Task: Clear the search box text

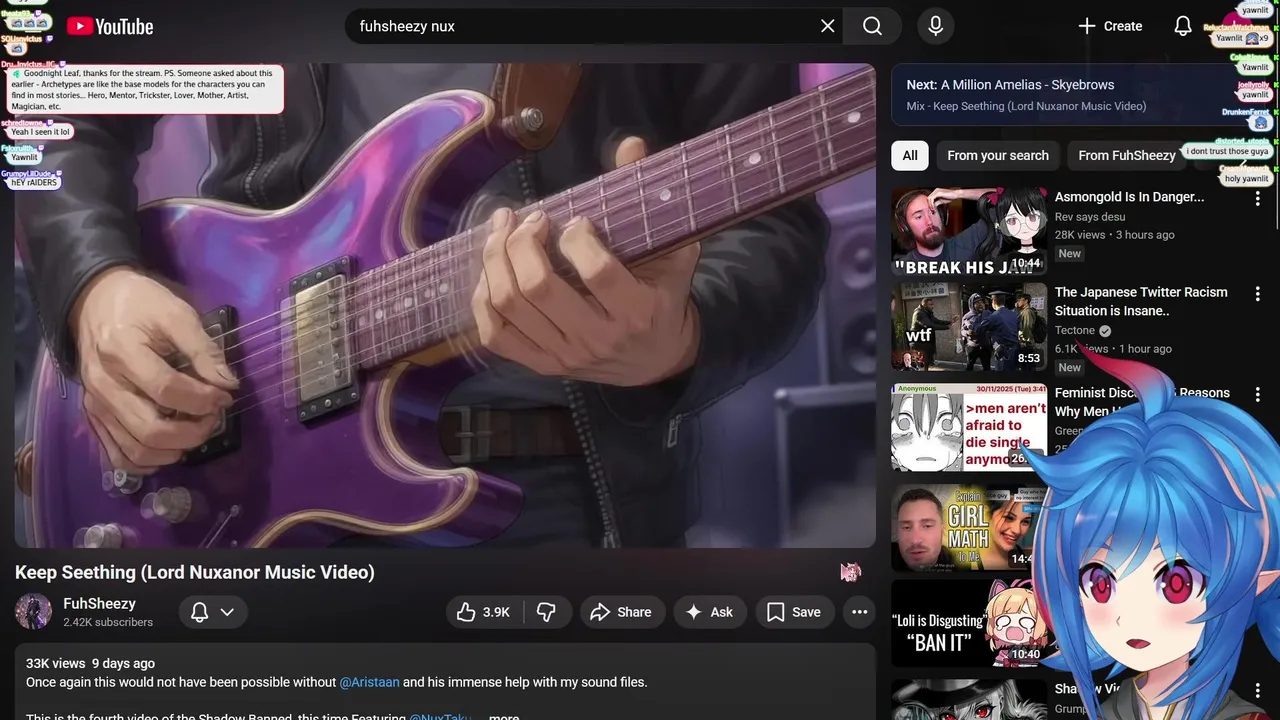Action: click(827, 26)
